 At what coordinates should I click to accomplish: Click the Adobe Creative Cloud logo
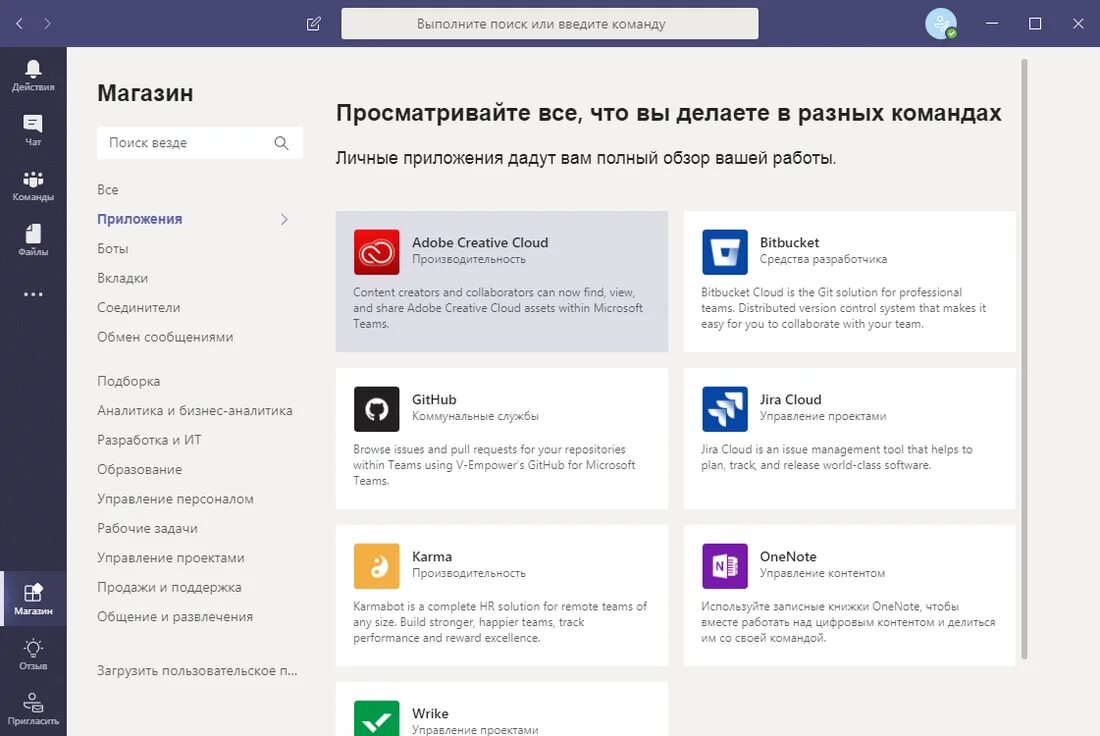(x=377, y=252)
